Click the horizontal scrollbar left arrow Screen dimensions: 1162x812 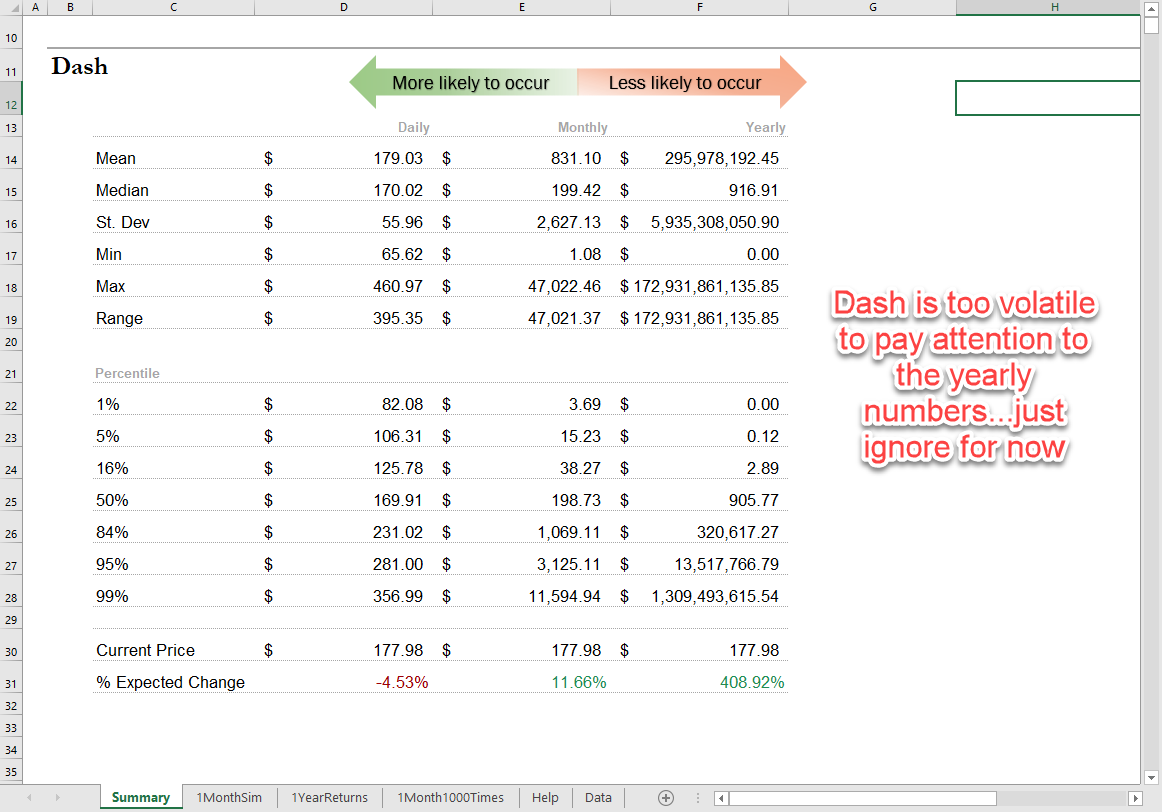click(x=721, y=798)
